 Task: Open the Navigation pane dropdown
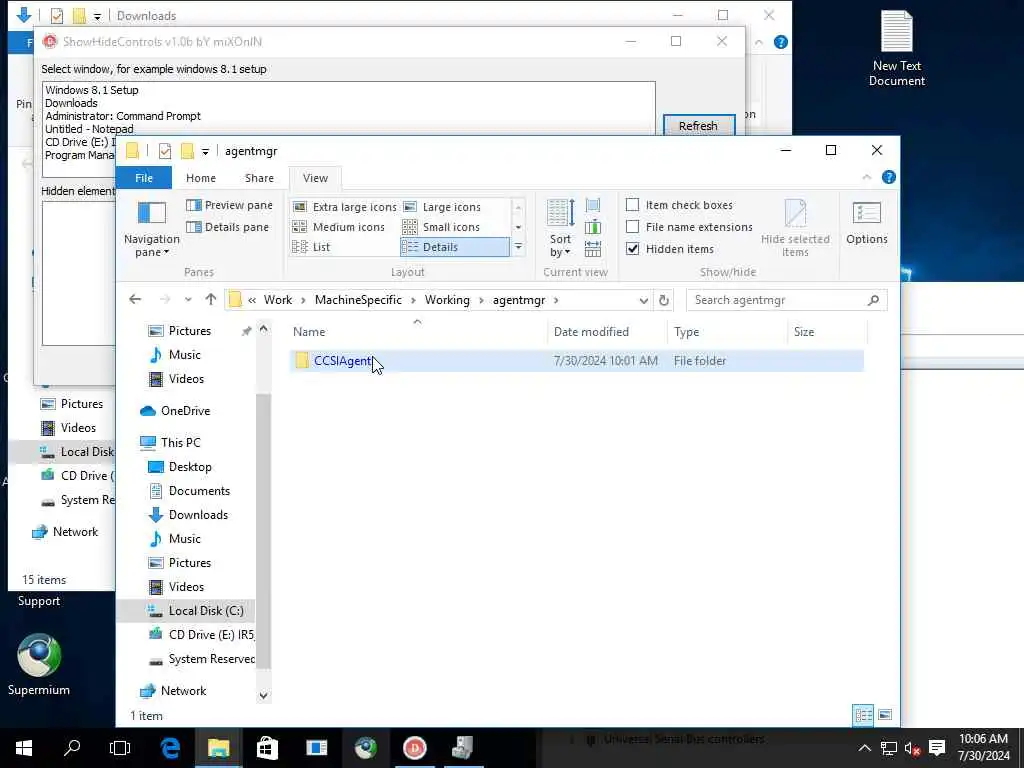[x=152, y=229]
